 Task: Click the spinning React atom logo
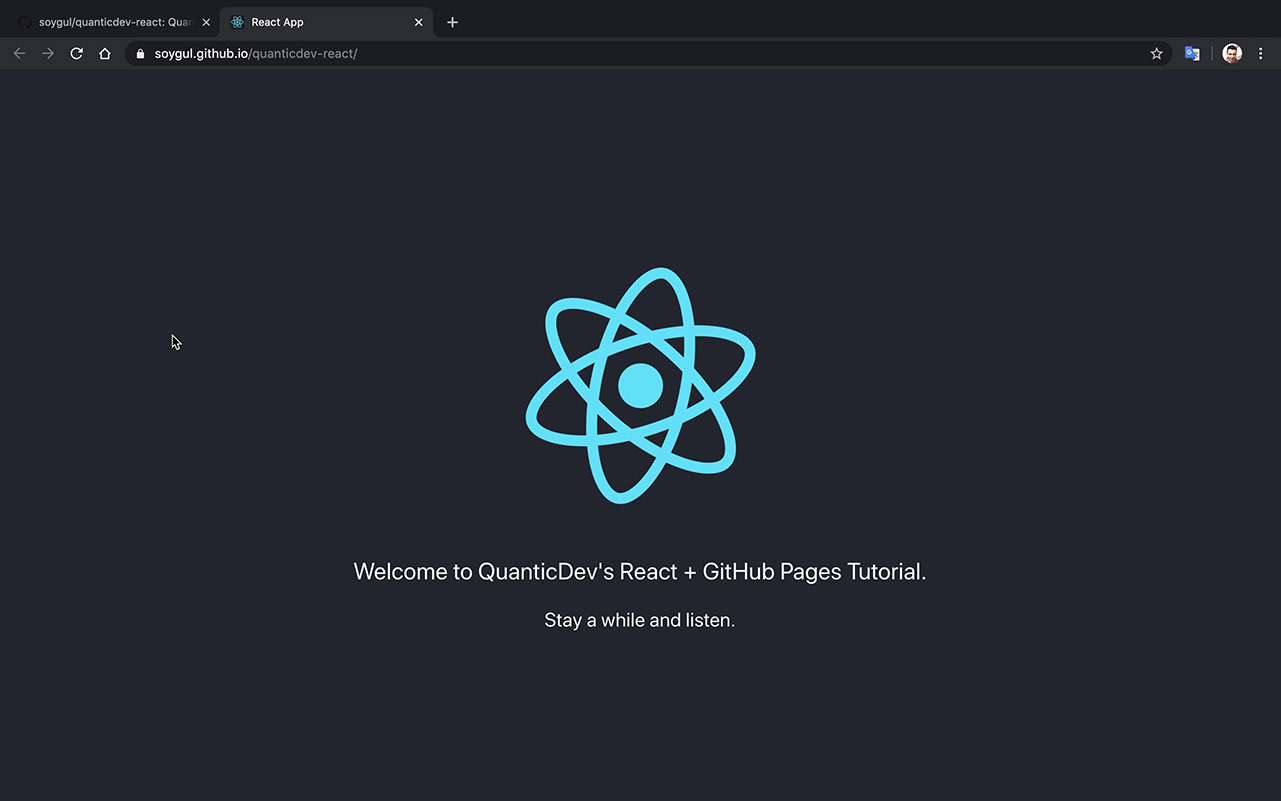639,384
